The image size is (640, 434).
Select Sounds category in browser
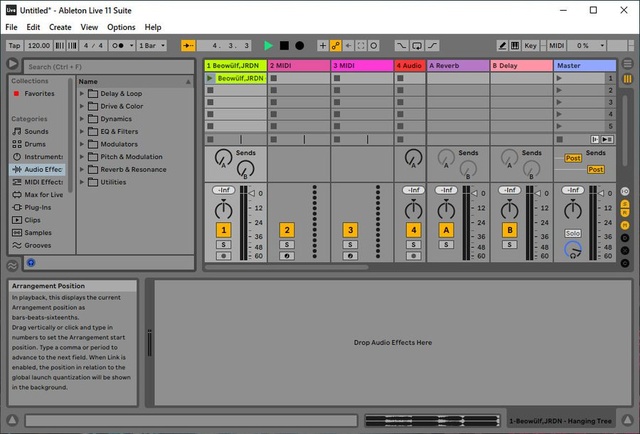point(36,131)
